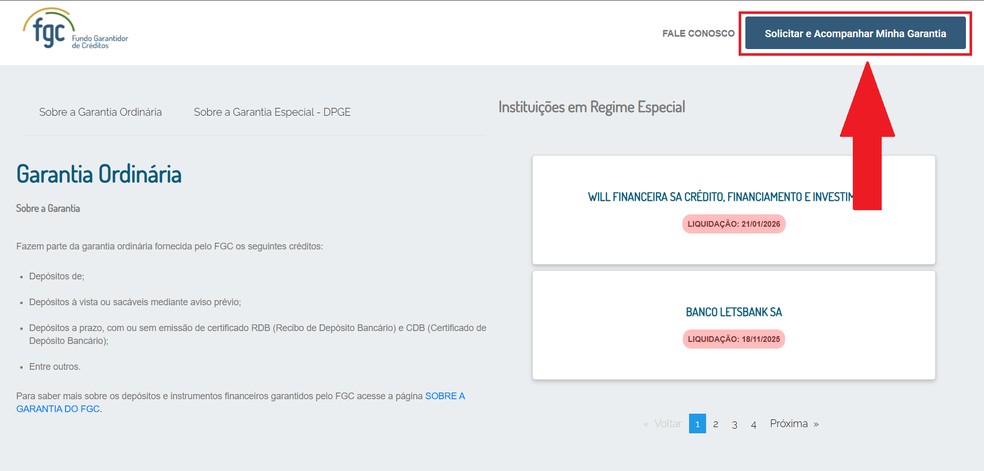The image size is (984, 471).
Task: Open the Fale Conosco link
Action: (696, 34)
